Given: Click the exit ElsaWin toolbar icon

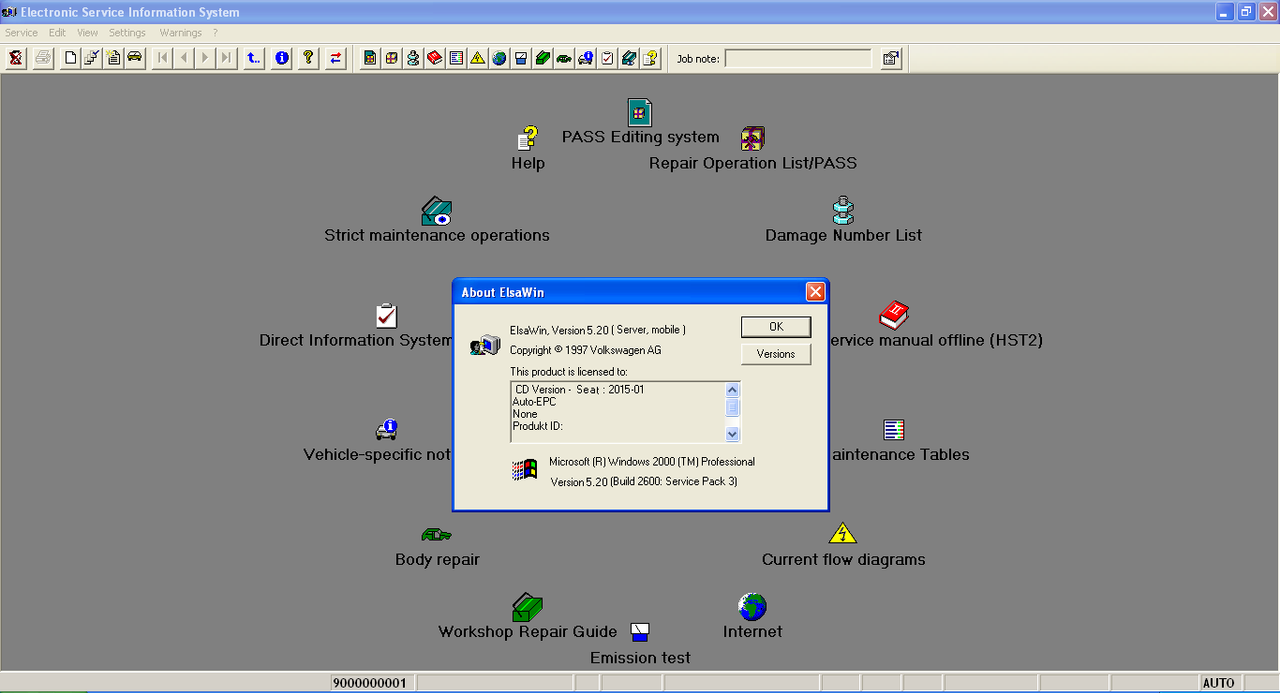Looking at the screenshot, I should tap(16, 58).
